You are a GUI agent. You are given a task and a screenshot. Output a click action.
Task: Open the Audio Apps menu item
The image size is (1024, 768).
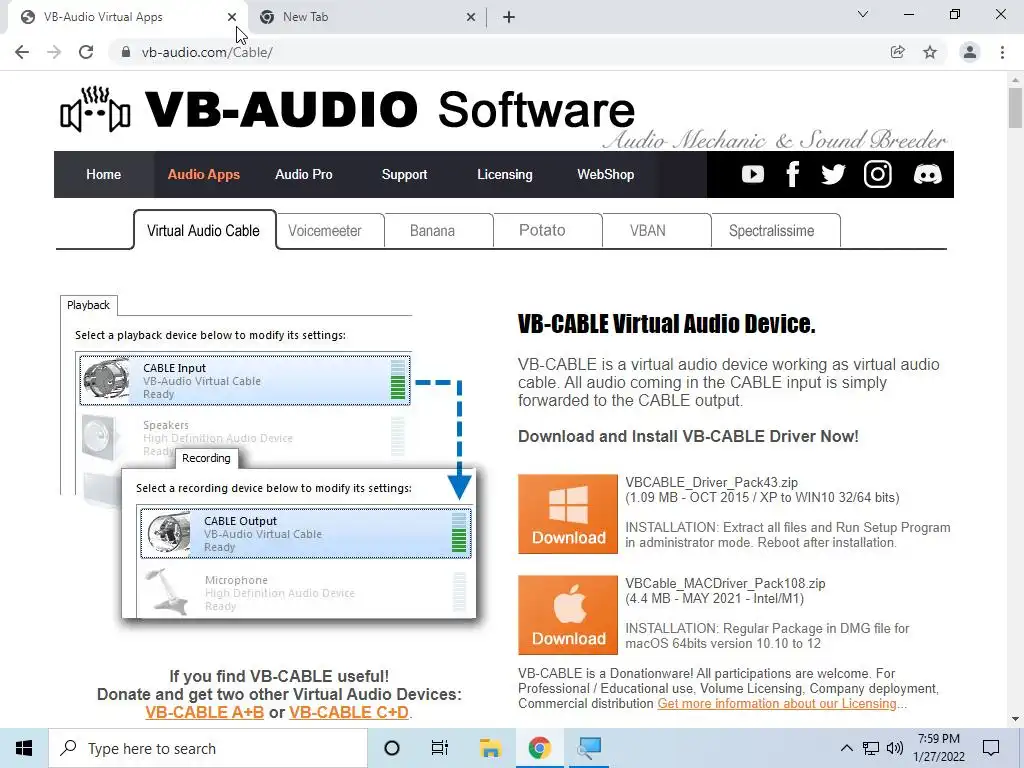pos(204,174)
